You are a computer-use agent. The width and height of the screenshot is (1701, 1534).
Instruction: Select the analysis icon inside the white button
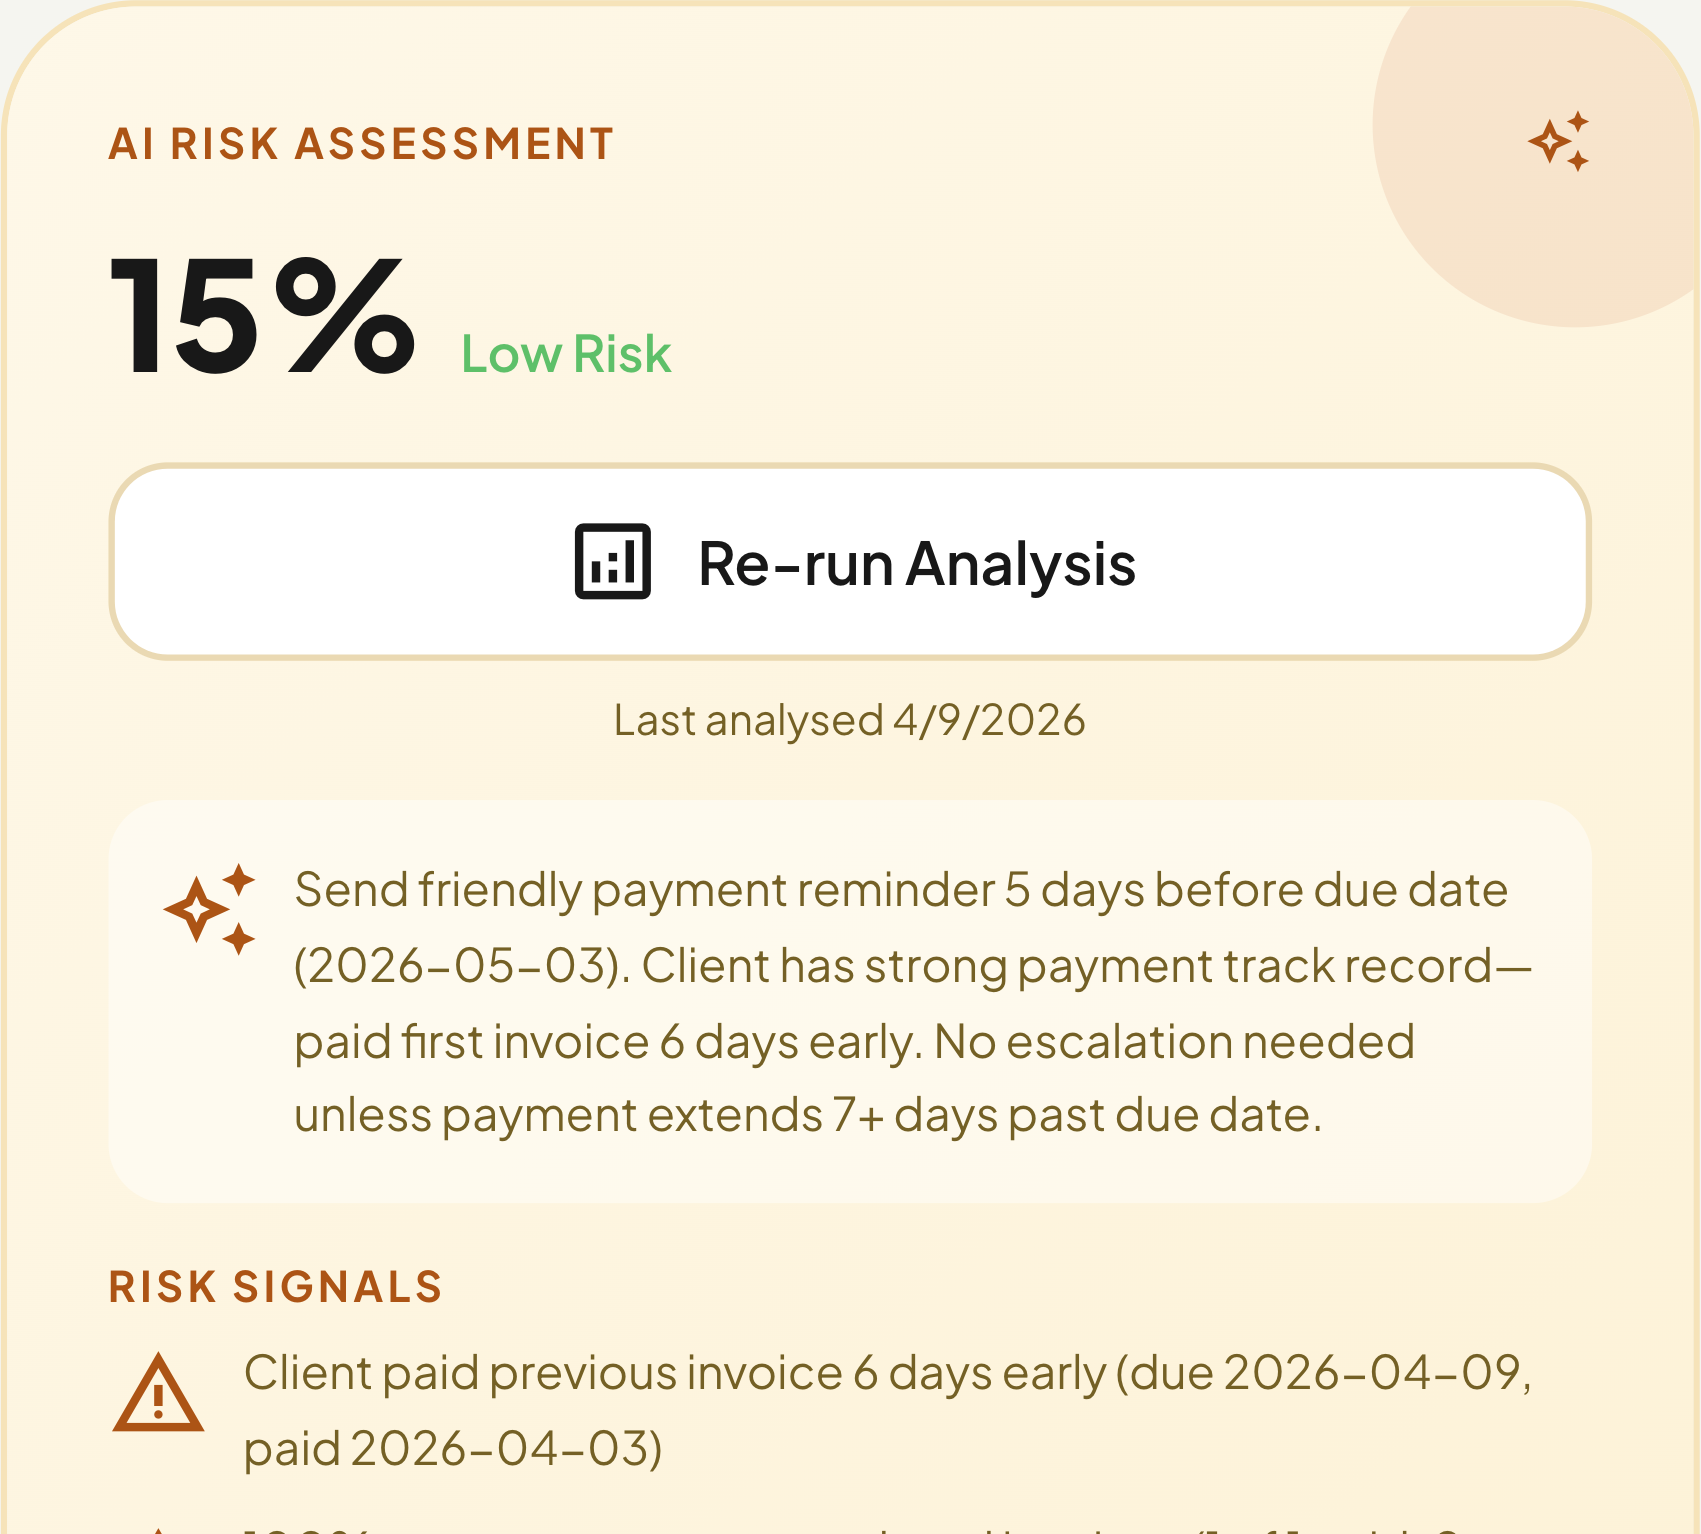pyautogui.click(x=613, y=563)
